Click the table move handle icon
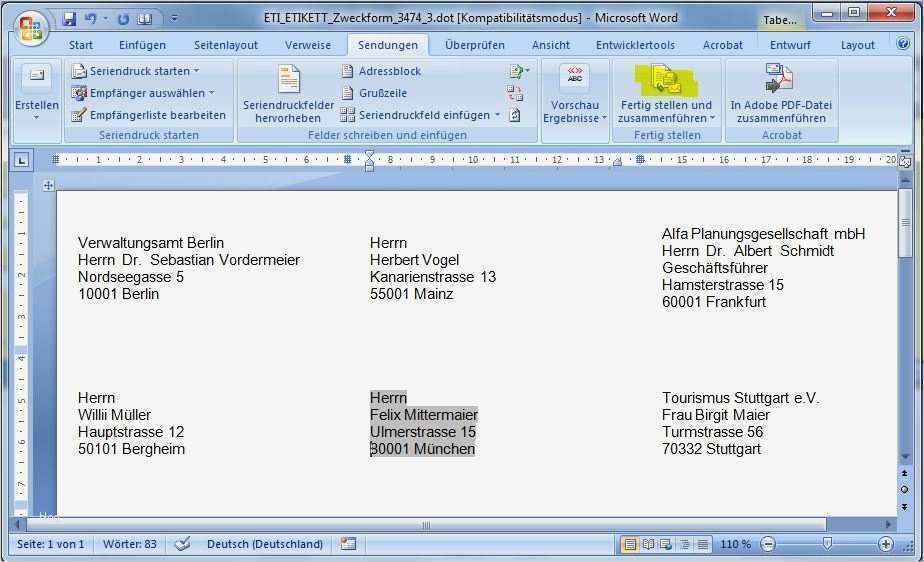Viewport: 924px width, 562px height. point(48,186)
